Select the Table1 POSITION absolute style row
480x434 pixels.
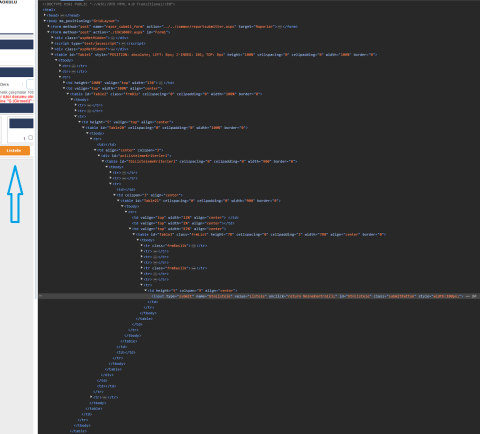coord(215,55)
